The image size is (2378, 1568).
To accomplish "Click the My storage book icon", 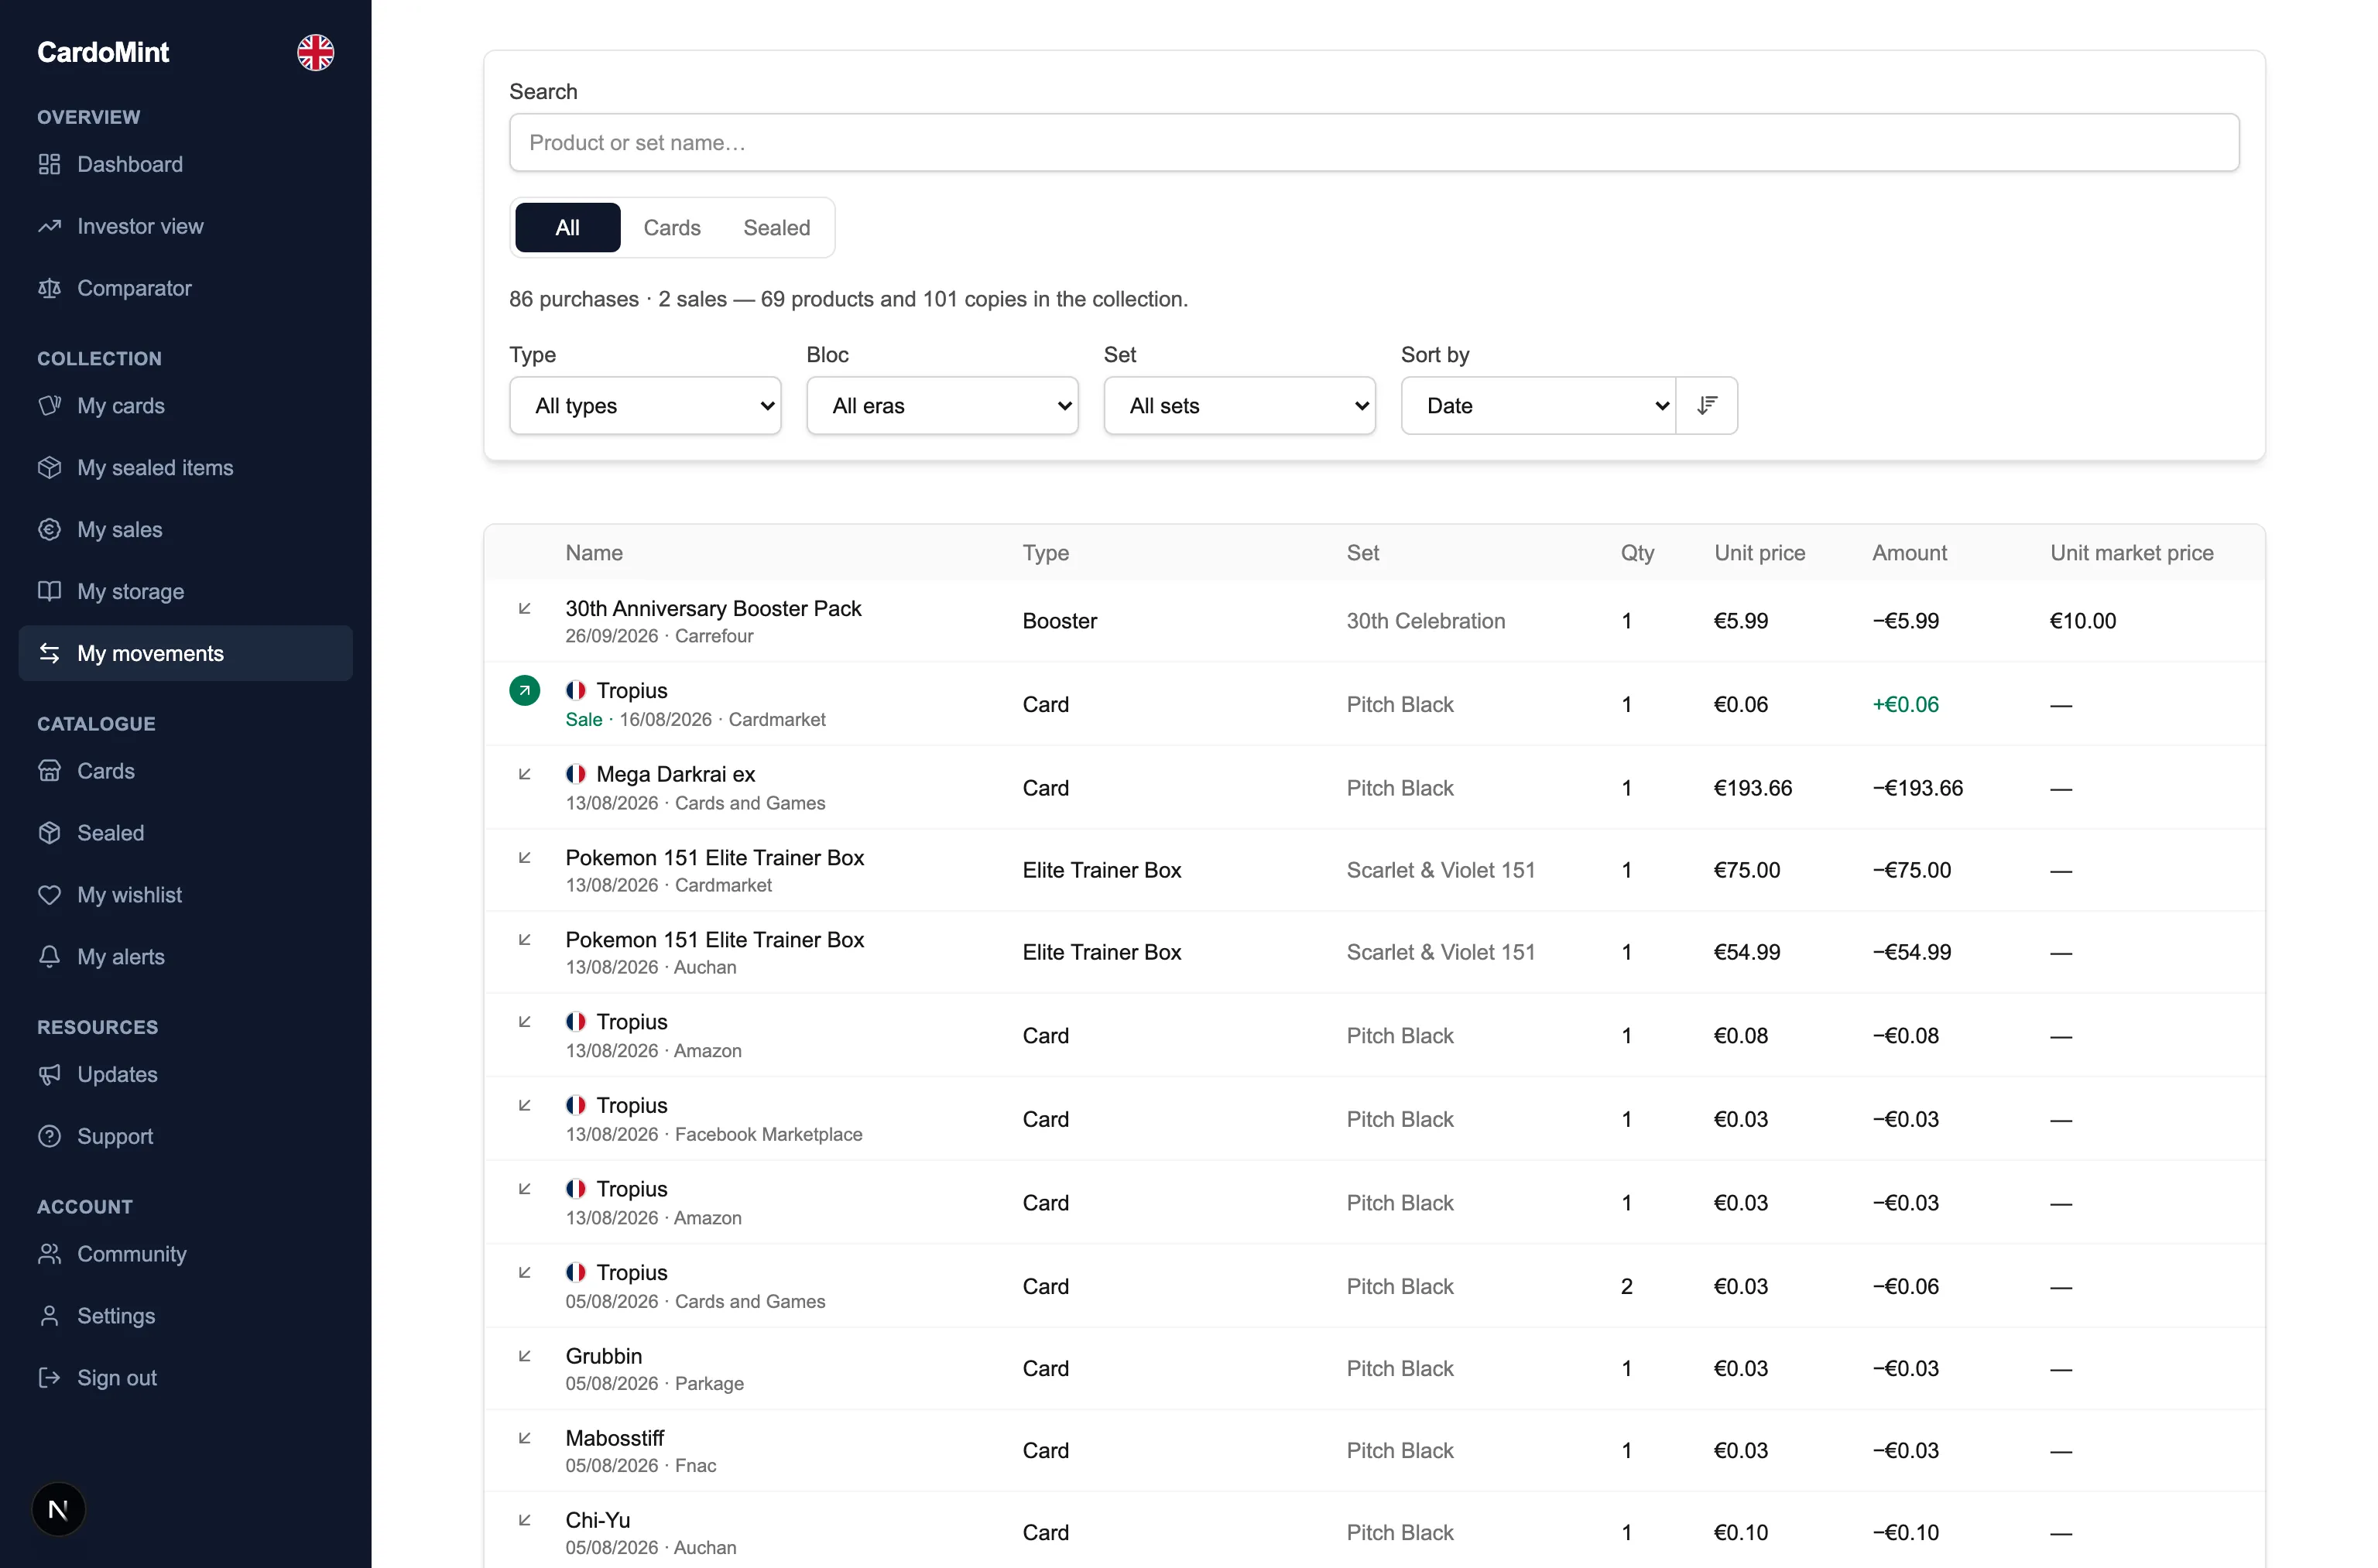I will [x=49, y=591].
